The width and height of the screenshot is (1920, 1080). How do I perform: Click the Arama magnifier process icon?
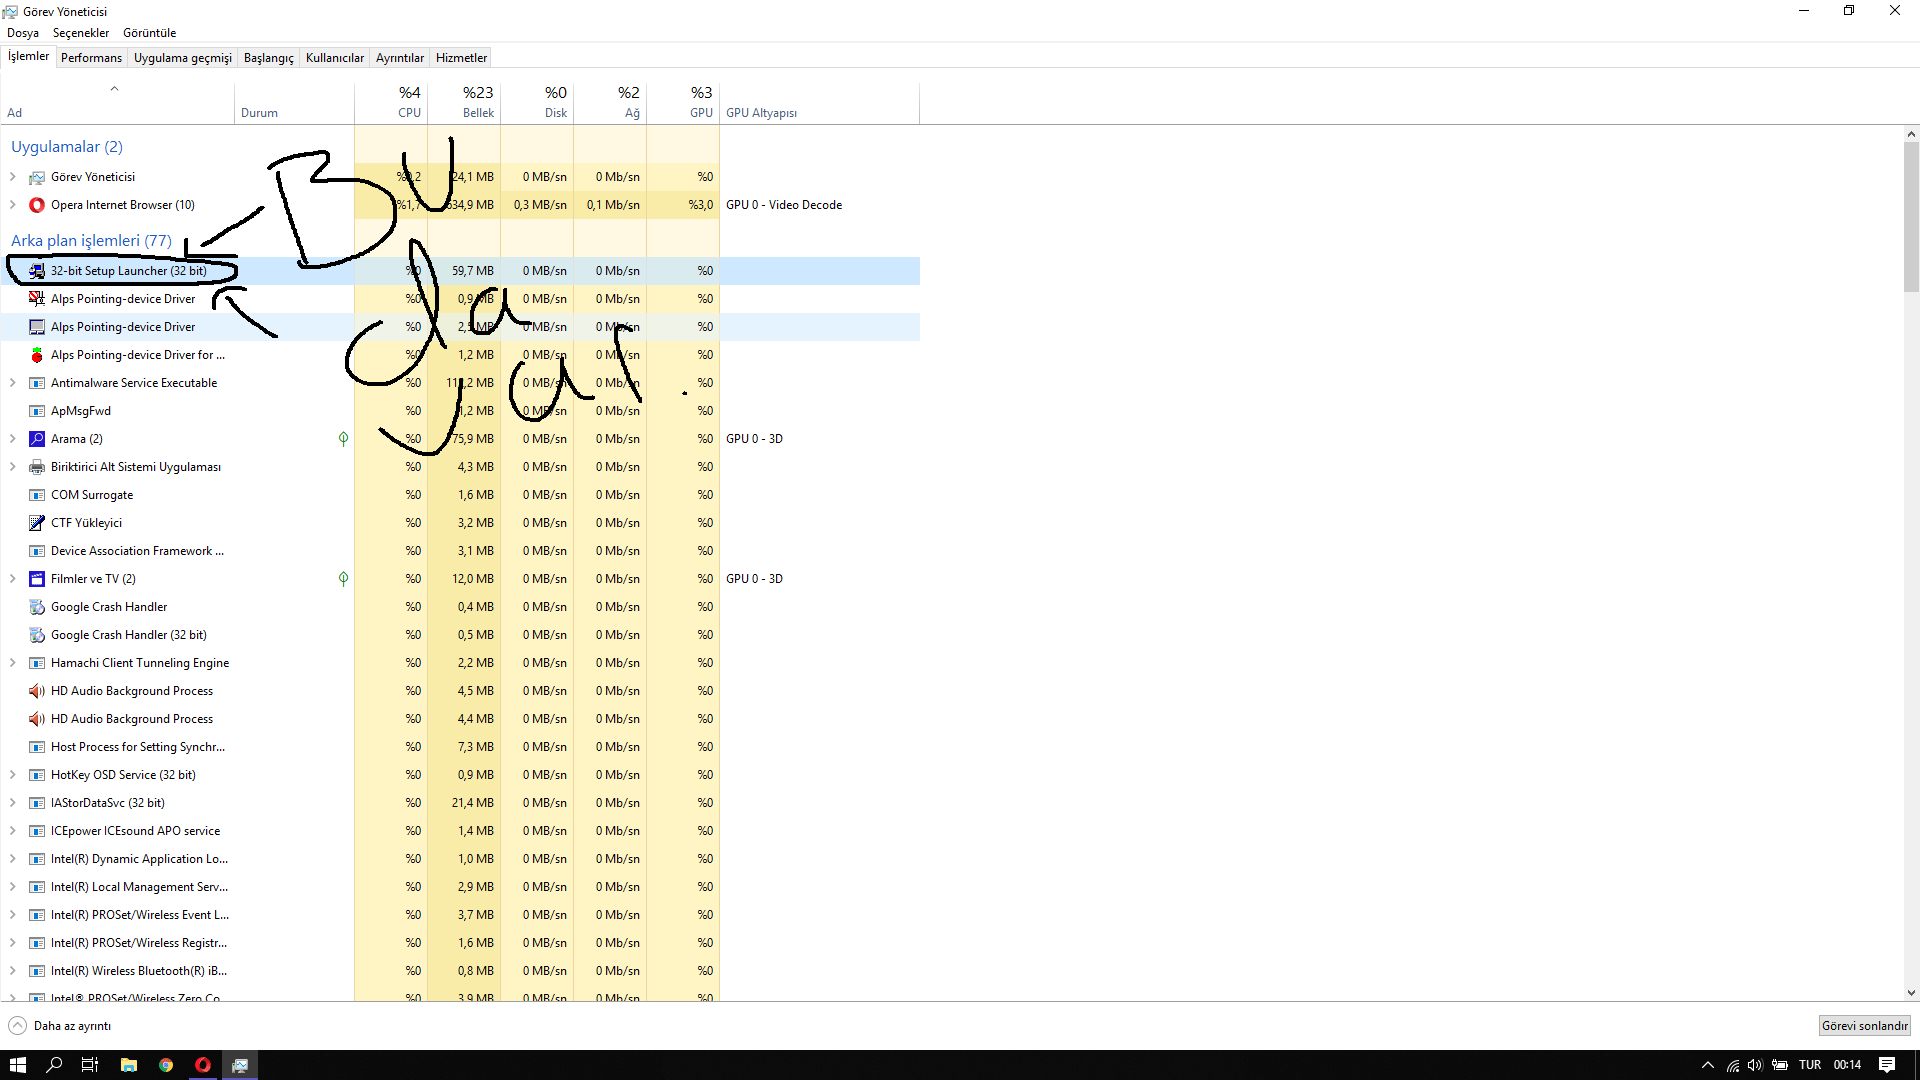coord(37,439)
